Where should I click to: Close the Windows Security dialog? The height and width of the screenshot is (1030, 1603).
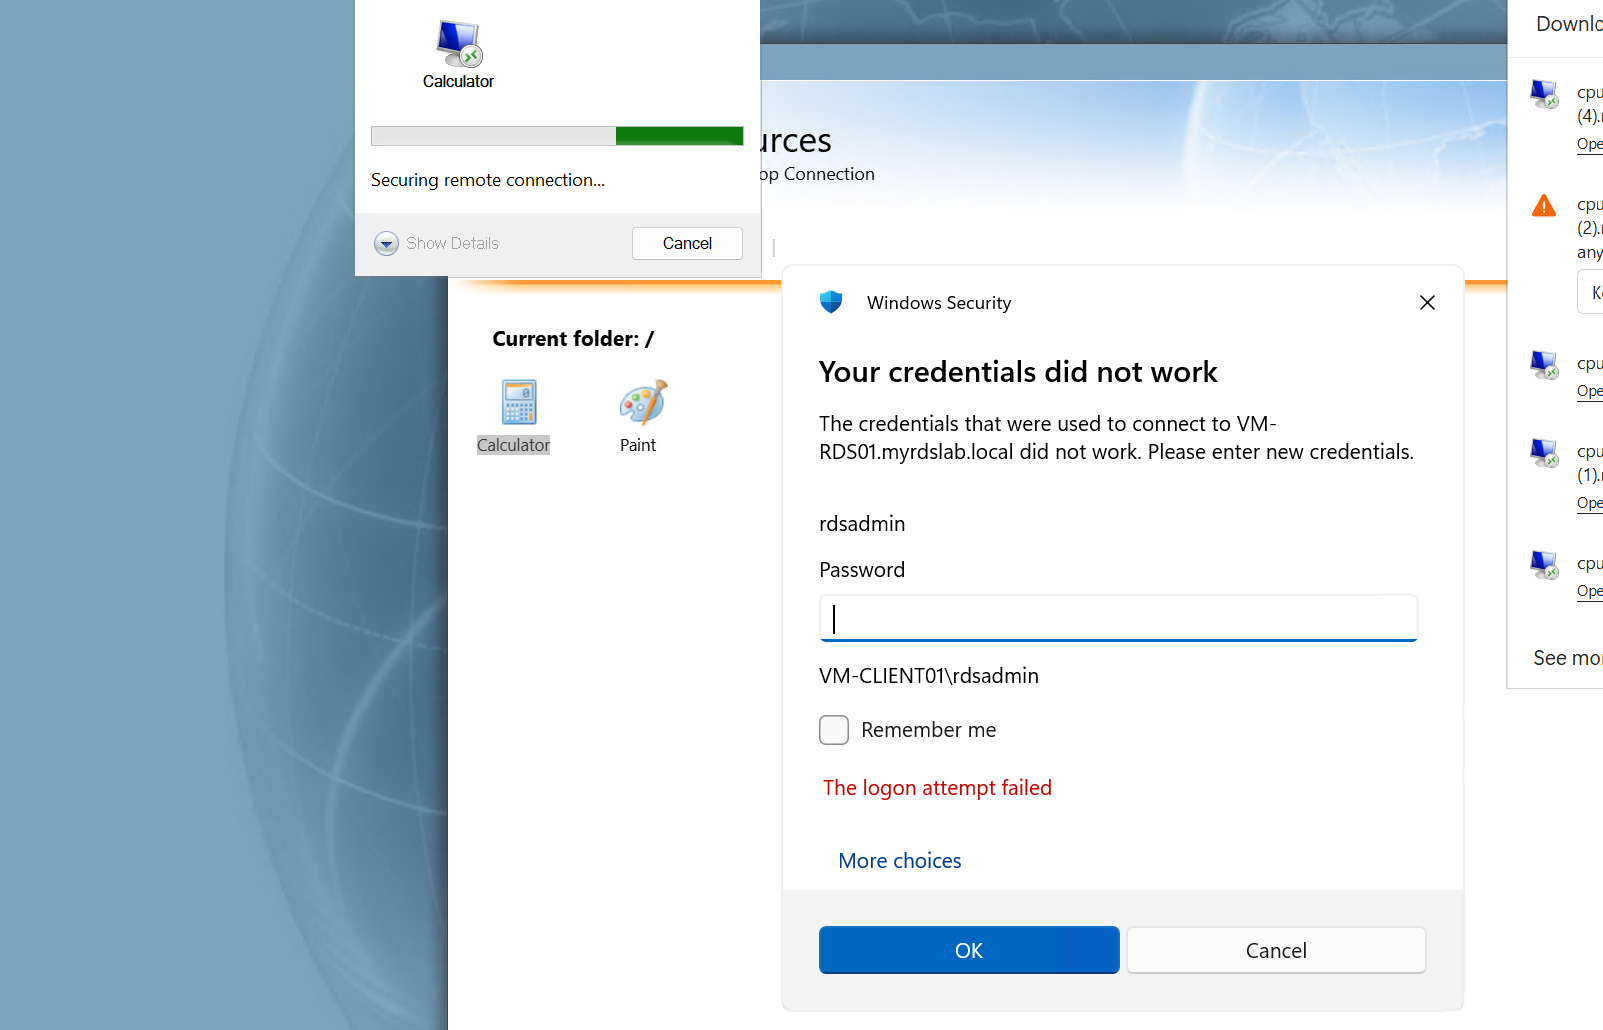(1427, 302)
